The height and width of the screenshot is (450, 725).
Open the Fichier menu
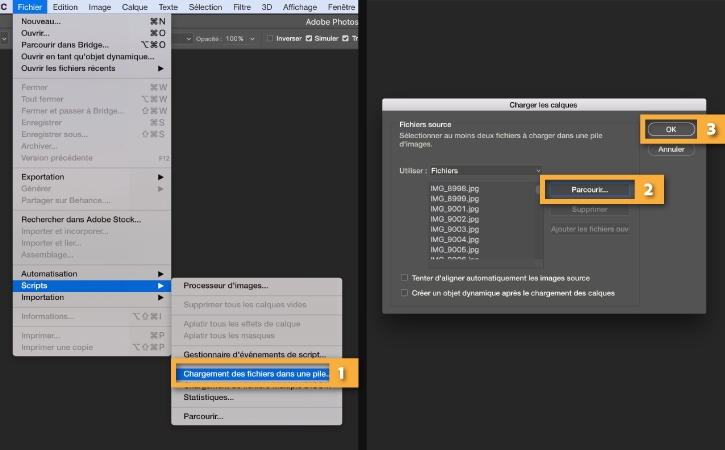point(30,7)
